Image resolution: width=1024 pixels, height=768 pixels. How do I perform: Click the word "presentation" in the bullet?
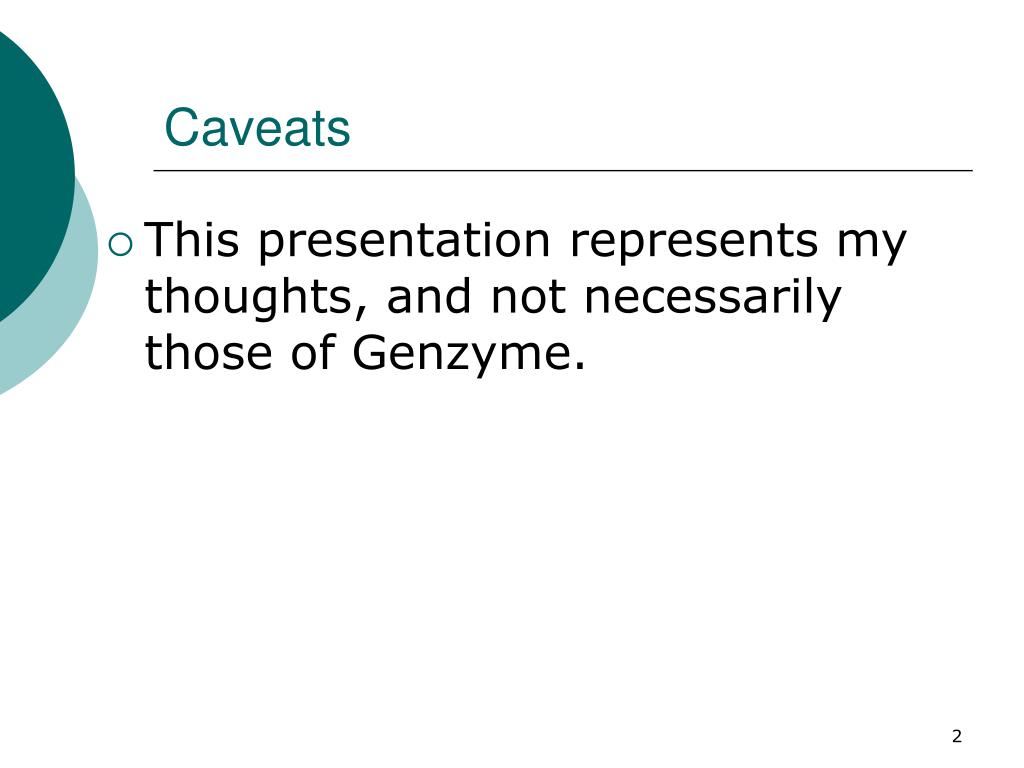[404, 242]
